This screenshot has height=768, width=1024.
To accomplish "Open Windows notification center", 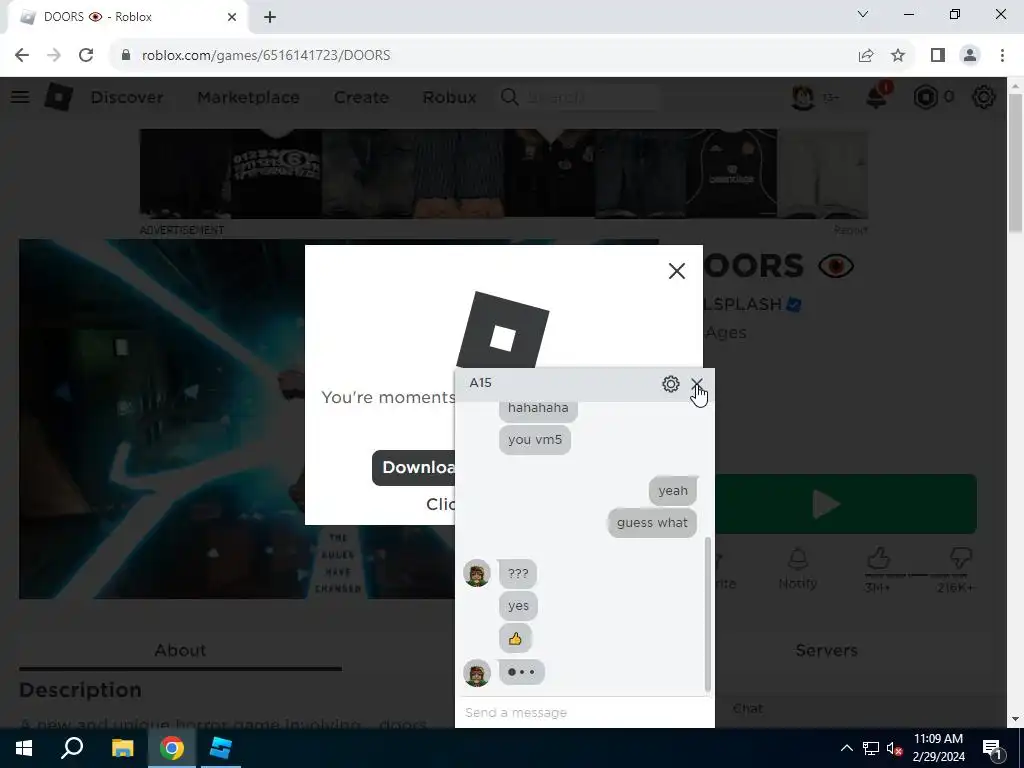I will (x=992, y=749).
